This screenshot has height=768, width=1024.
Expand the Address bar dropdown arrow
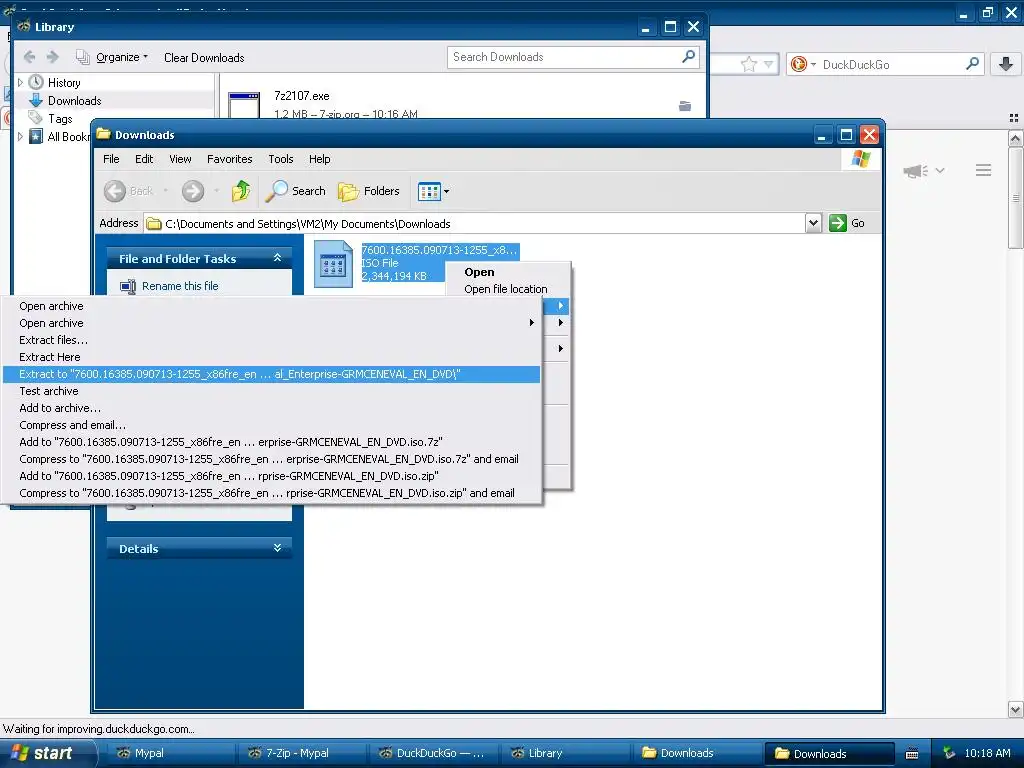coord(813,223)
